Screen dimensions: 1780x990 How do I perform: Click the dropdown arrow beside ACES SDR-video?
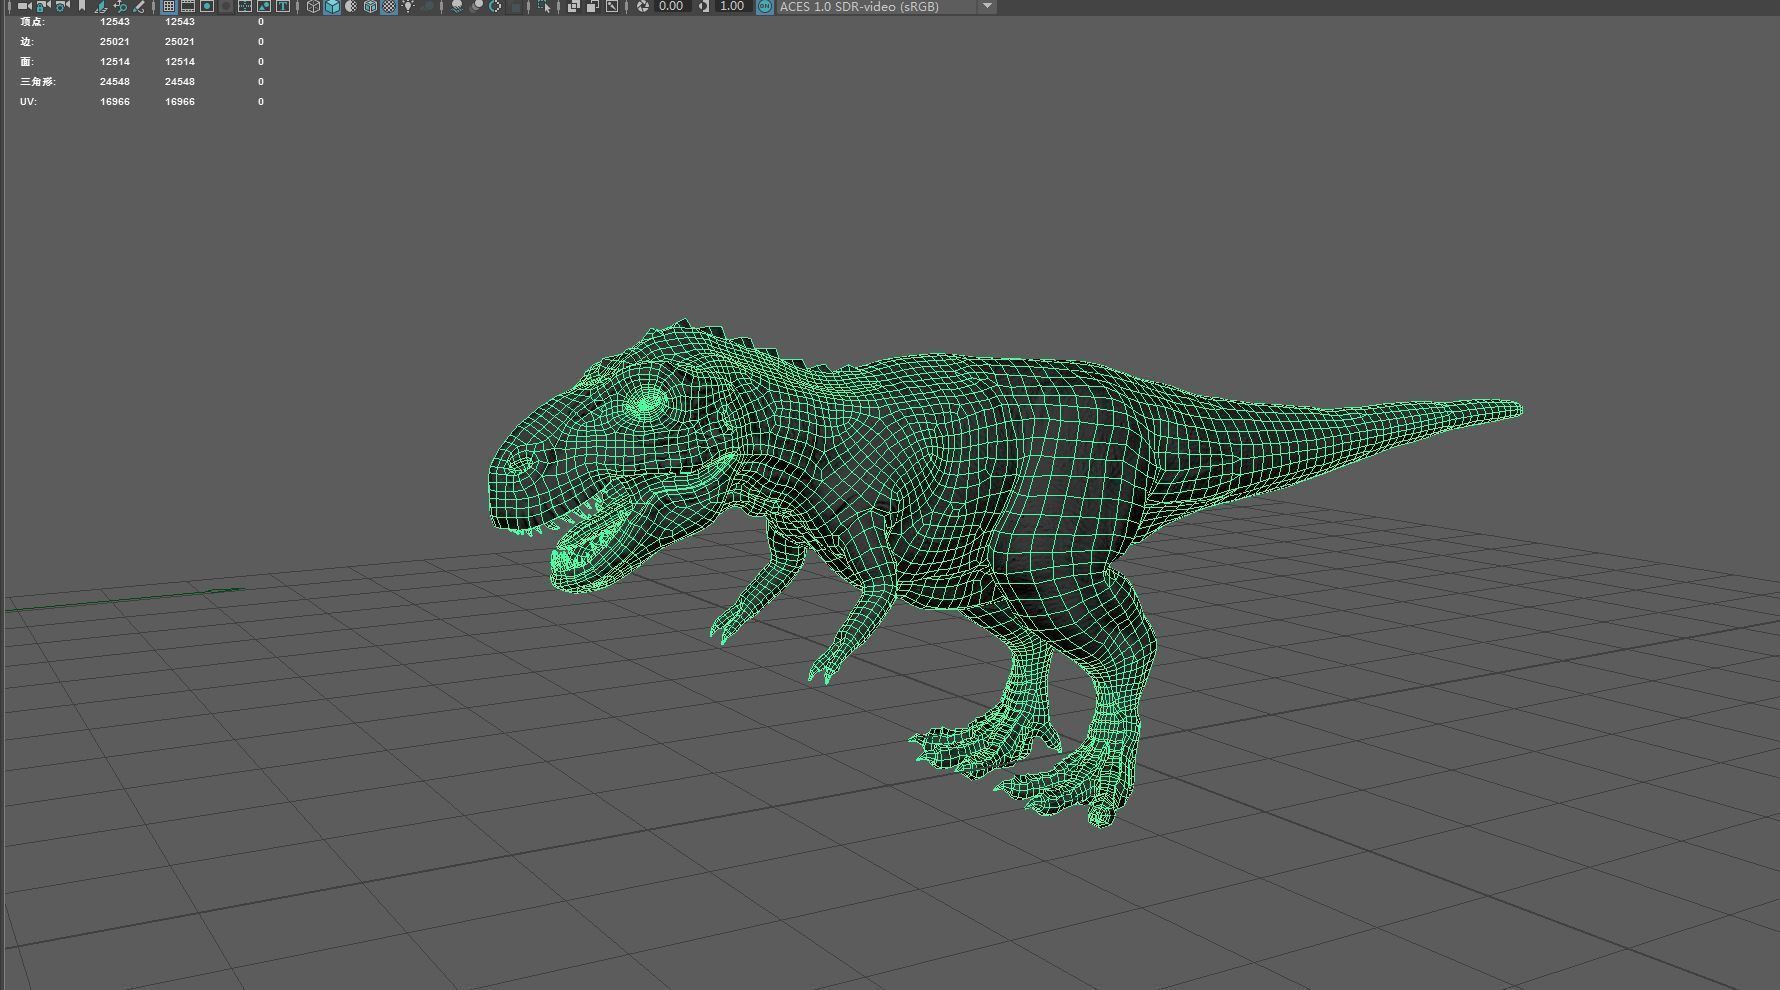click(987, 6)
